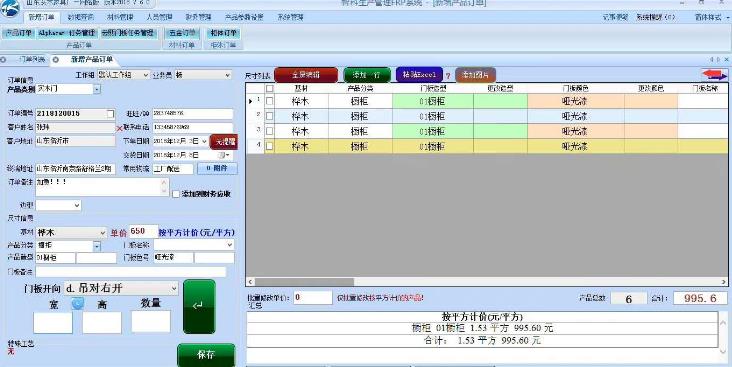Click the red X beside customer name
732x367 pixels.
click(120, 128)
